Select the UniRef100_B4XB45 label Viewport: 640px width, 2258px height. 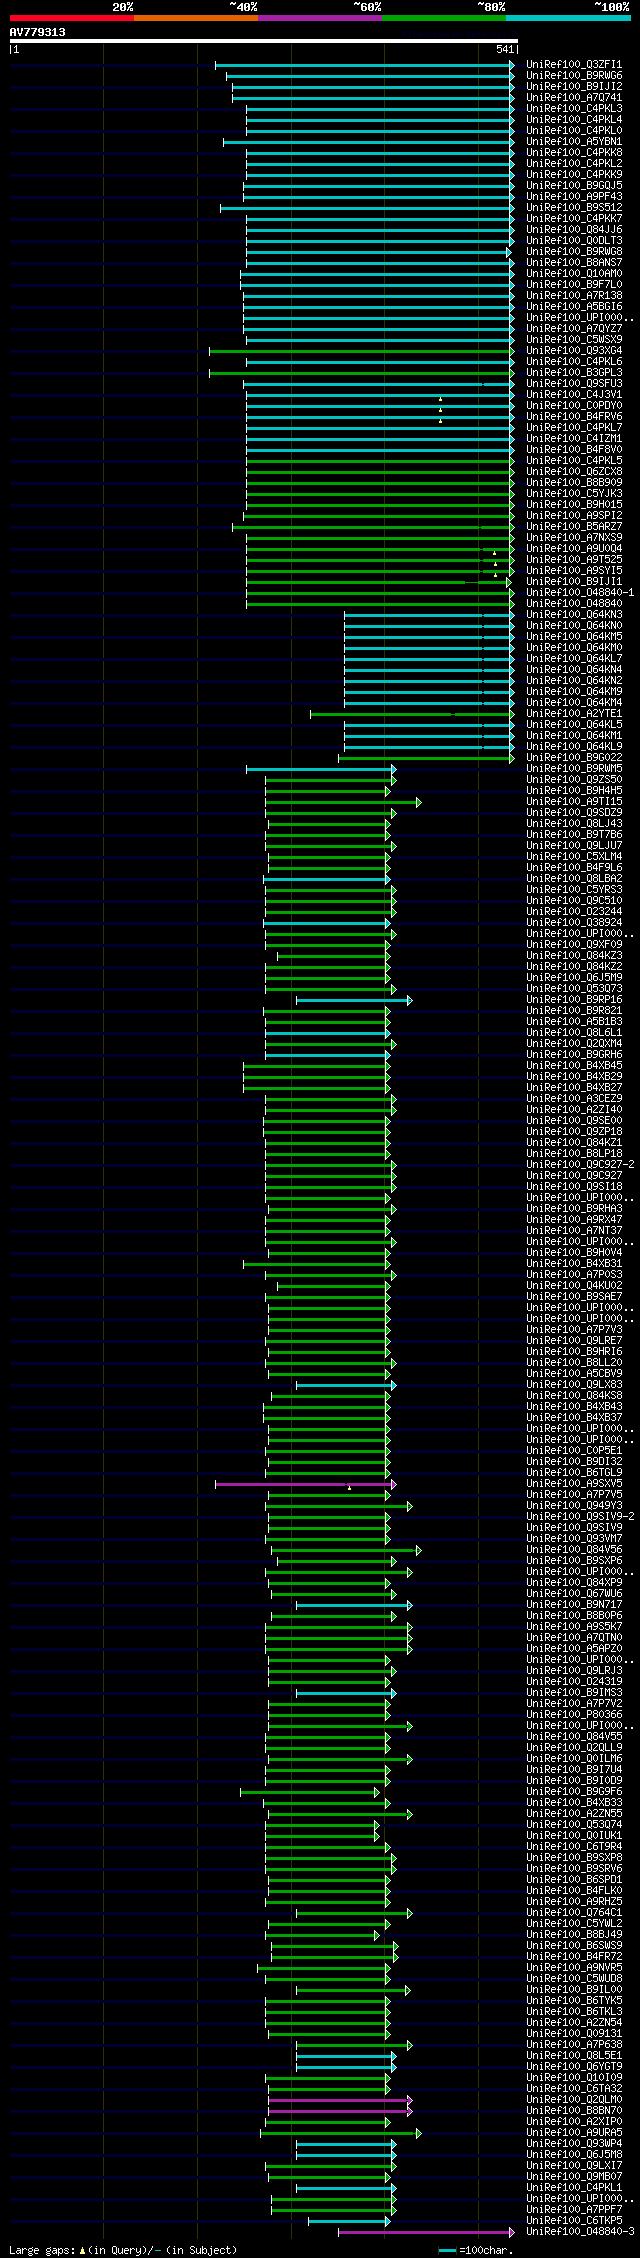coord(574,1066)
